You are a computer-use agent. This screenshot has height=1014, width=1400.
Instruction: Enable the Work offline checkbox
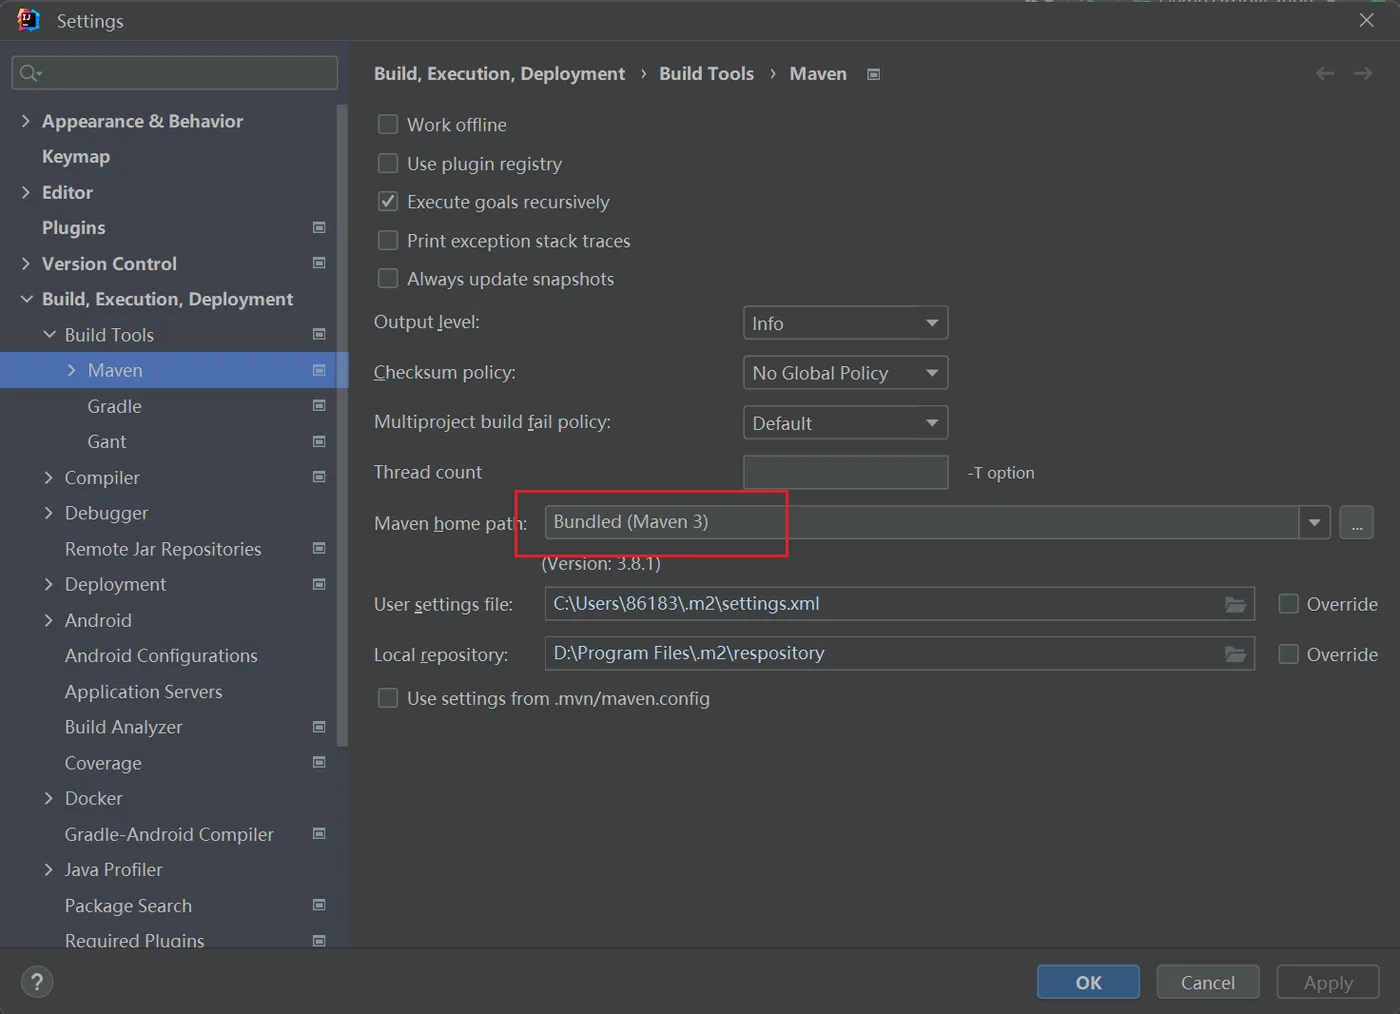tap(388, 125)
